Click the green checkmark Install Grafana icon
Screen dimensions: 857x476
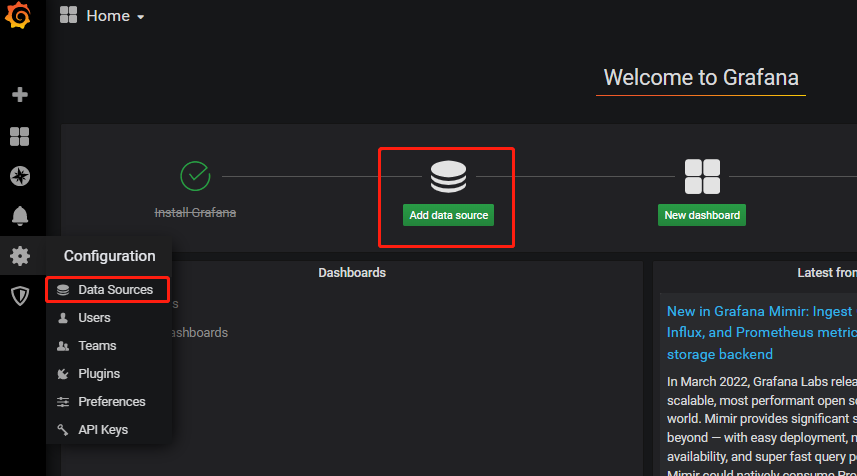[195, 176]
